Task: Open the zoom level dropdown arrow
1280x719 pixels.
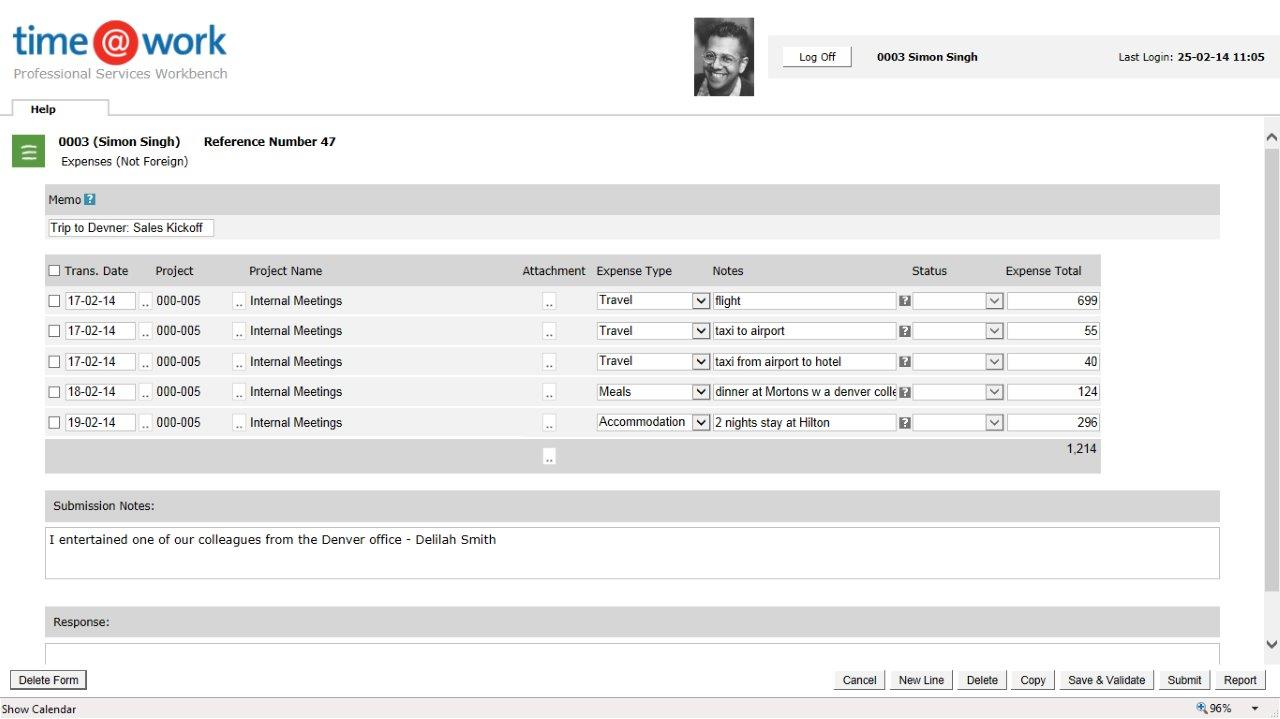Action: point(1255,709)
